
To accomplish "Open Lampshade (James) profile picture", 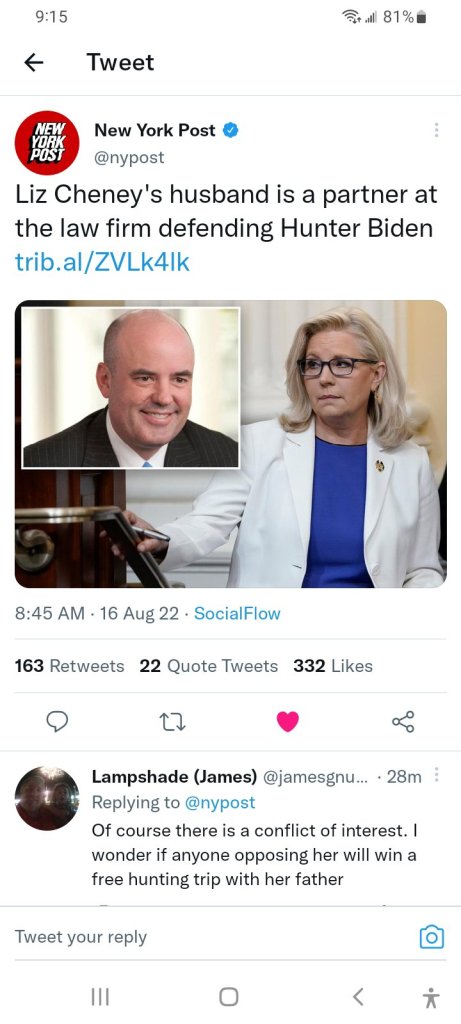I will [47, 798].
